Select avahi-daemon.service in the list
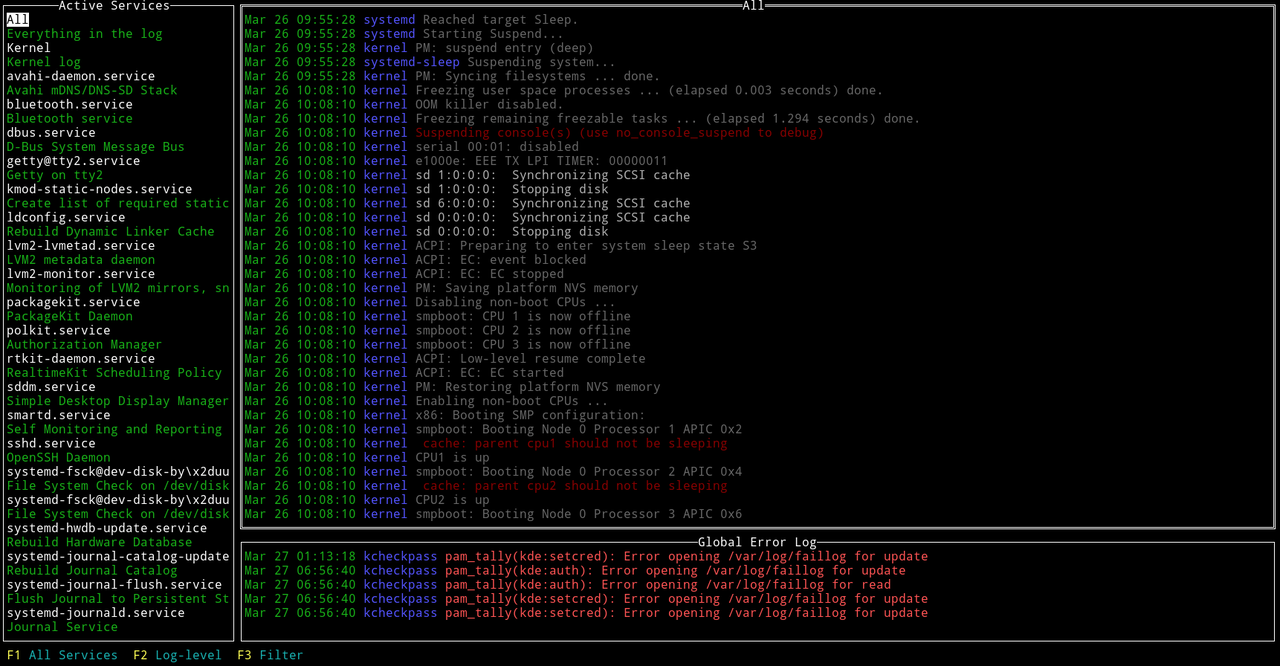The image size is (1280, 666). [81, 76]
